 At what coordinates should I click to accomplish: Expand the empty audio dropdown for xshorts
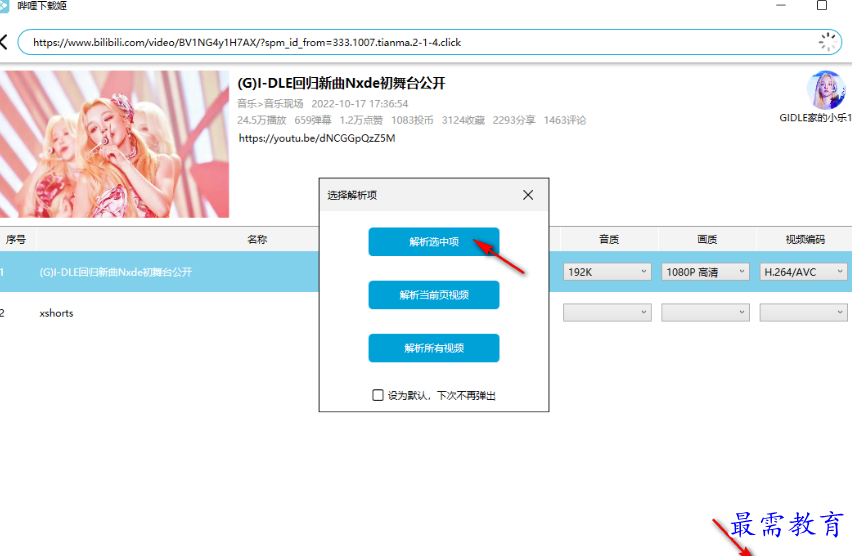click(x=607, y=313)
